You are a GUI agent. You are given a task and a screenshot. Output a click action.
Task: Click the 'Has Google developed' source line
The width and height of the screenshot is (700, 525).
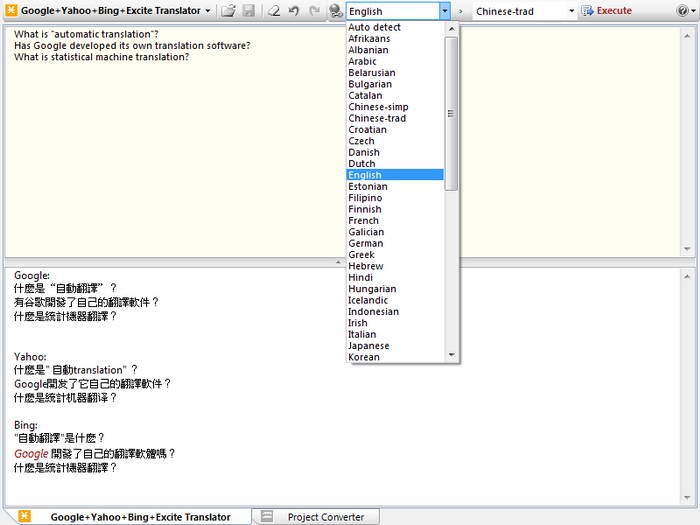pos(132,46)
